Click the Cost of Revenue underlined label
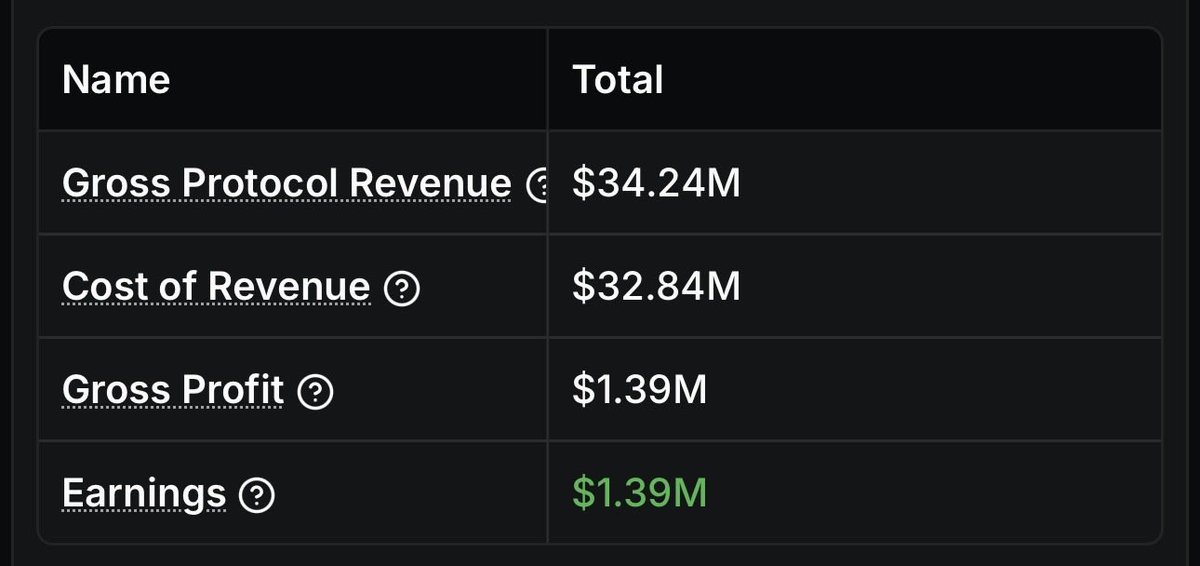 pos(216,288)
